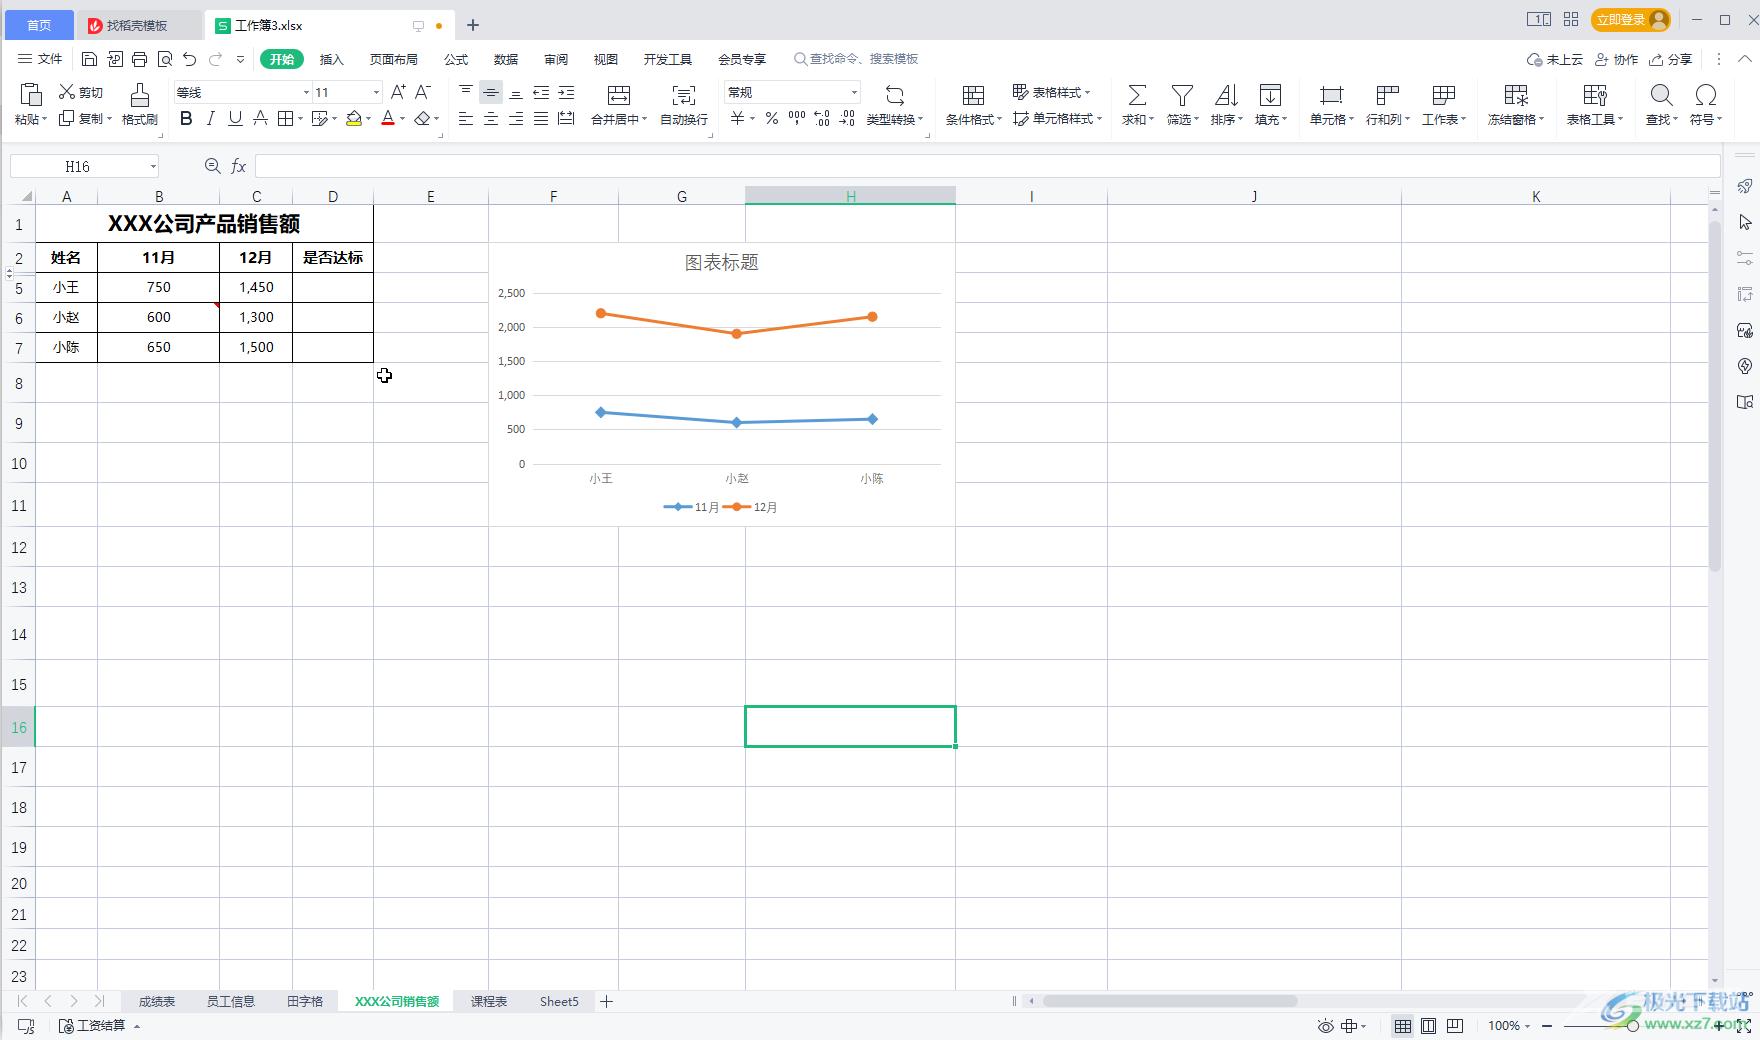The width and height of the screenshot is (1760, 1040).
Task: Open the 公式 (Formulas) ribbon tab
Action: [x=456, y=59]
